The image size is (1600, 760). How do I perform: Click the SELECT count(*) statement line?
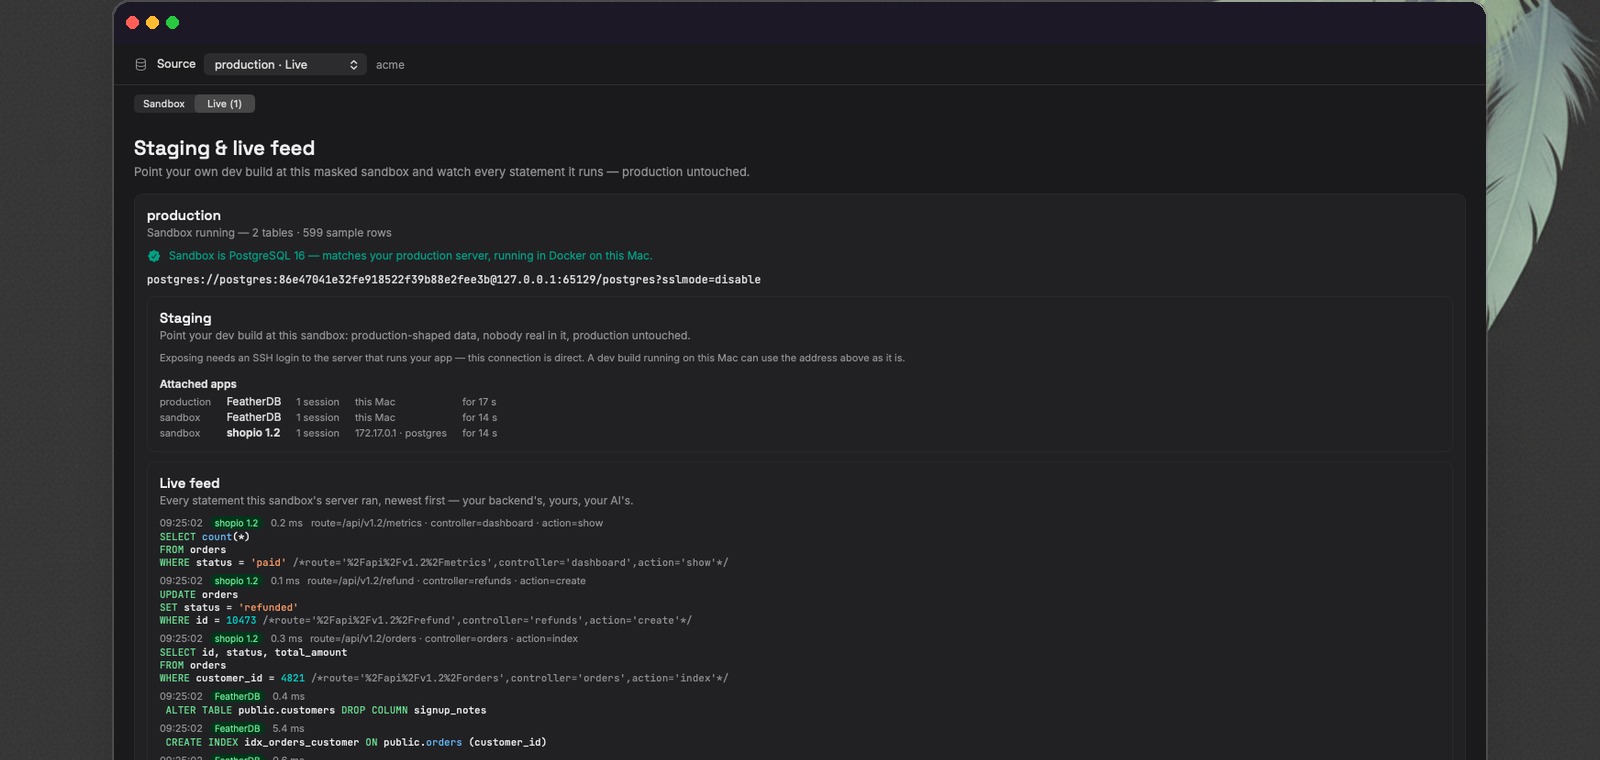[x=205, y=537]
